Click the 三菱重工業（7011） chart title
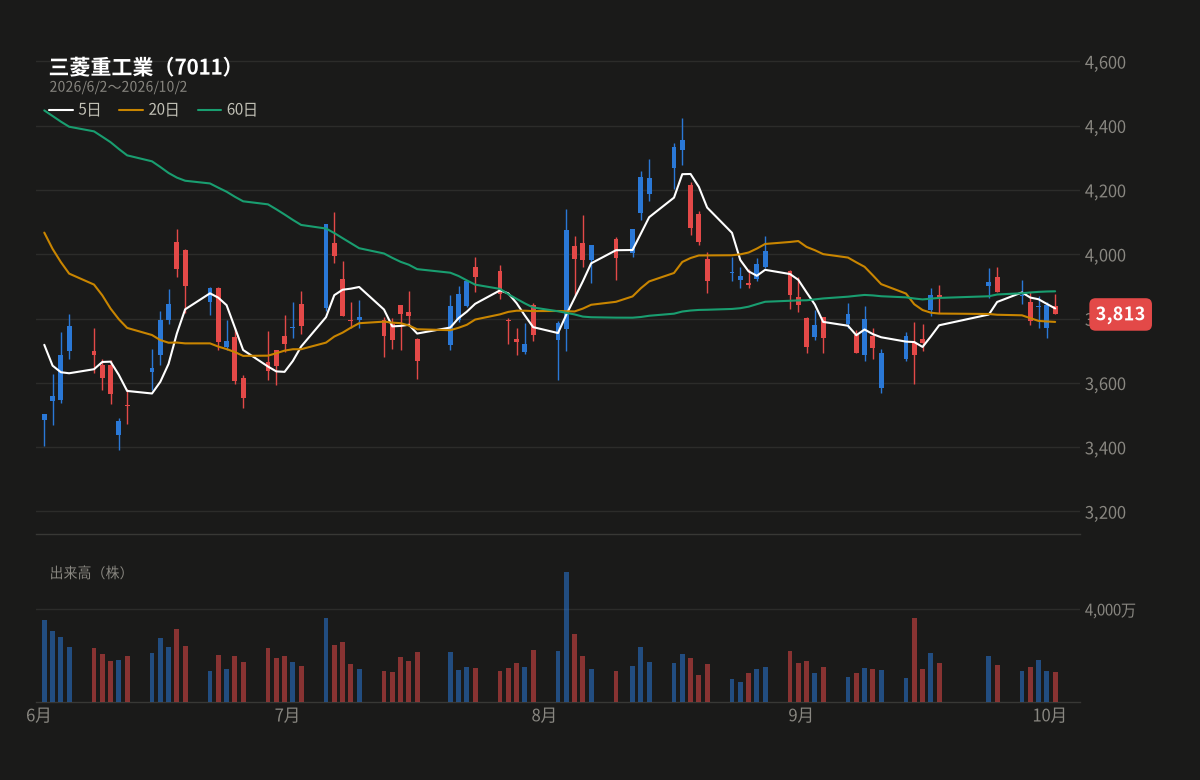This screenshot has height=780, width=1200. [x=141, y=67]
